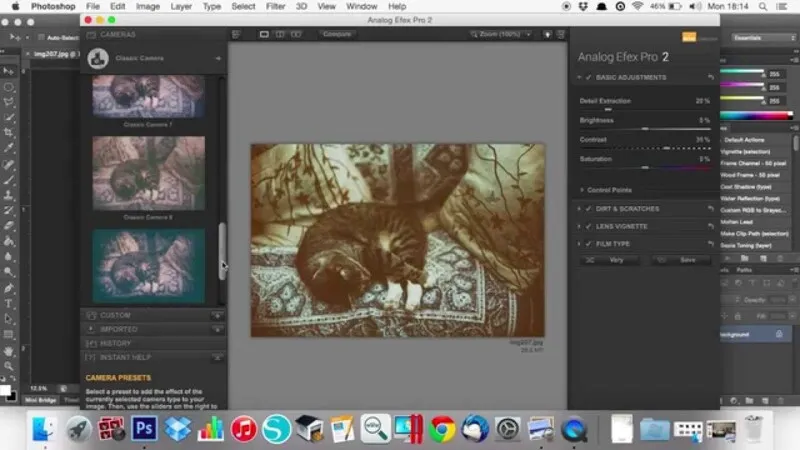Open Dropbox from the Dock
The image size is (800, 450).
(177, 428)
